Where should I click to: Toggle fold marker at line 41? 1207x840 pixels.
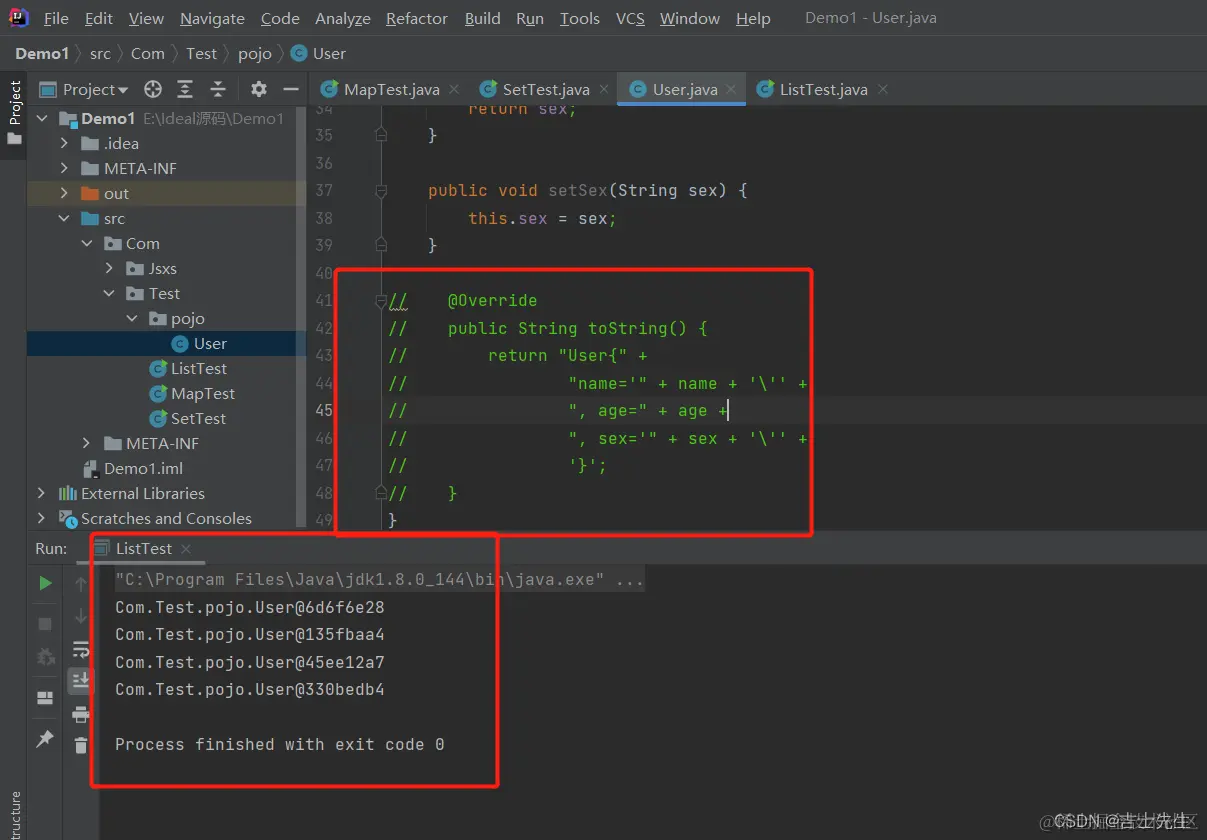coord(381,300)
